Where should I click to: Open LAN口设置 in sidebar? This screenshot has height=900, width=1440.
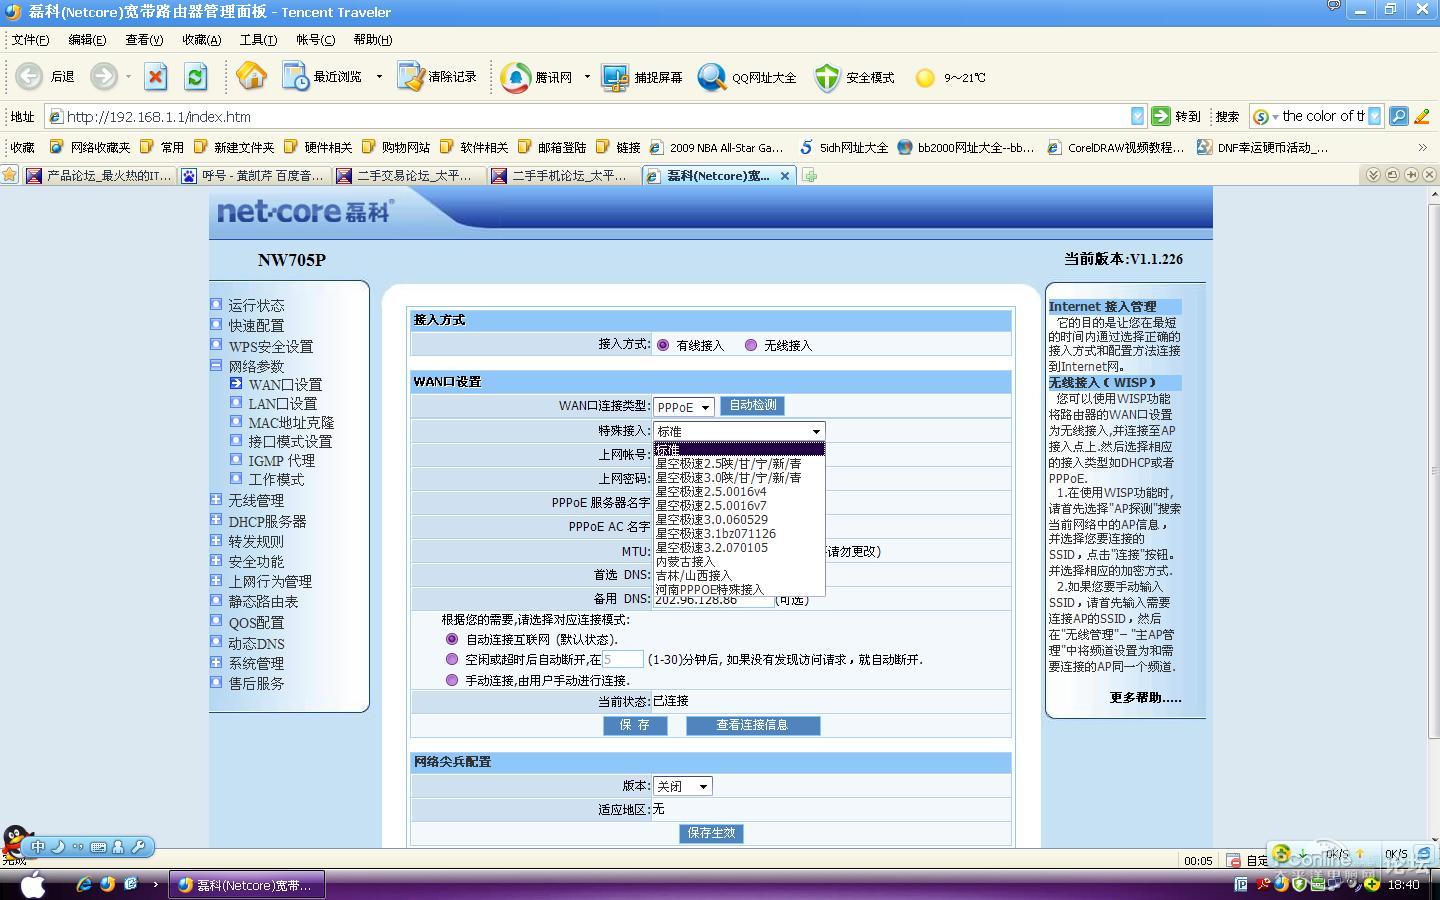[x=282, y=403]
